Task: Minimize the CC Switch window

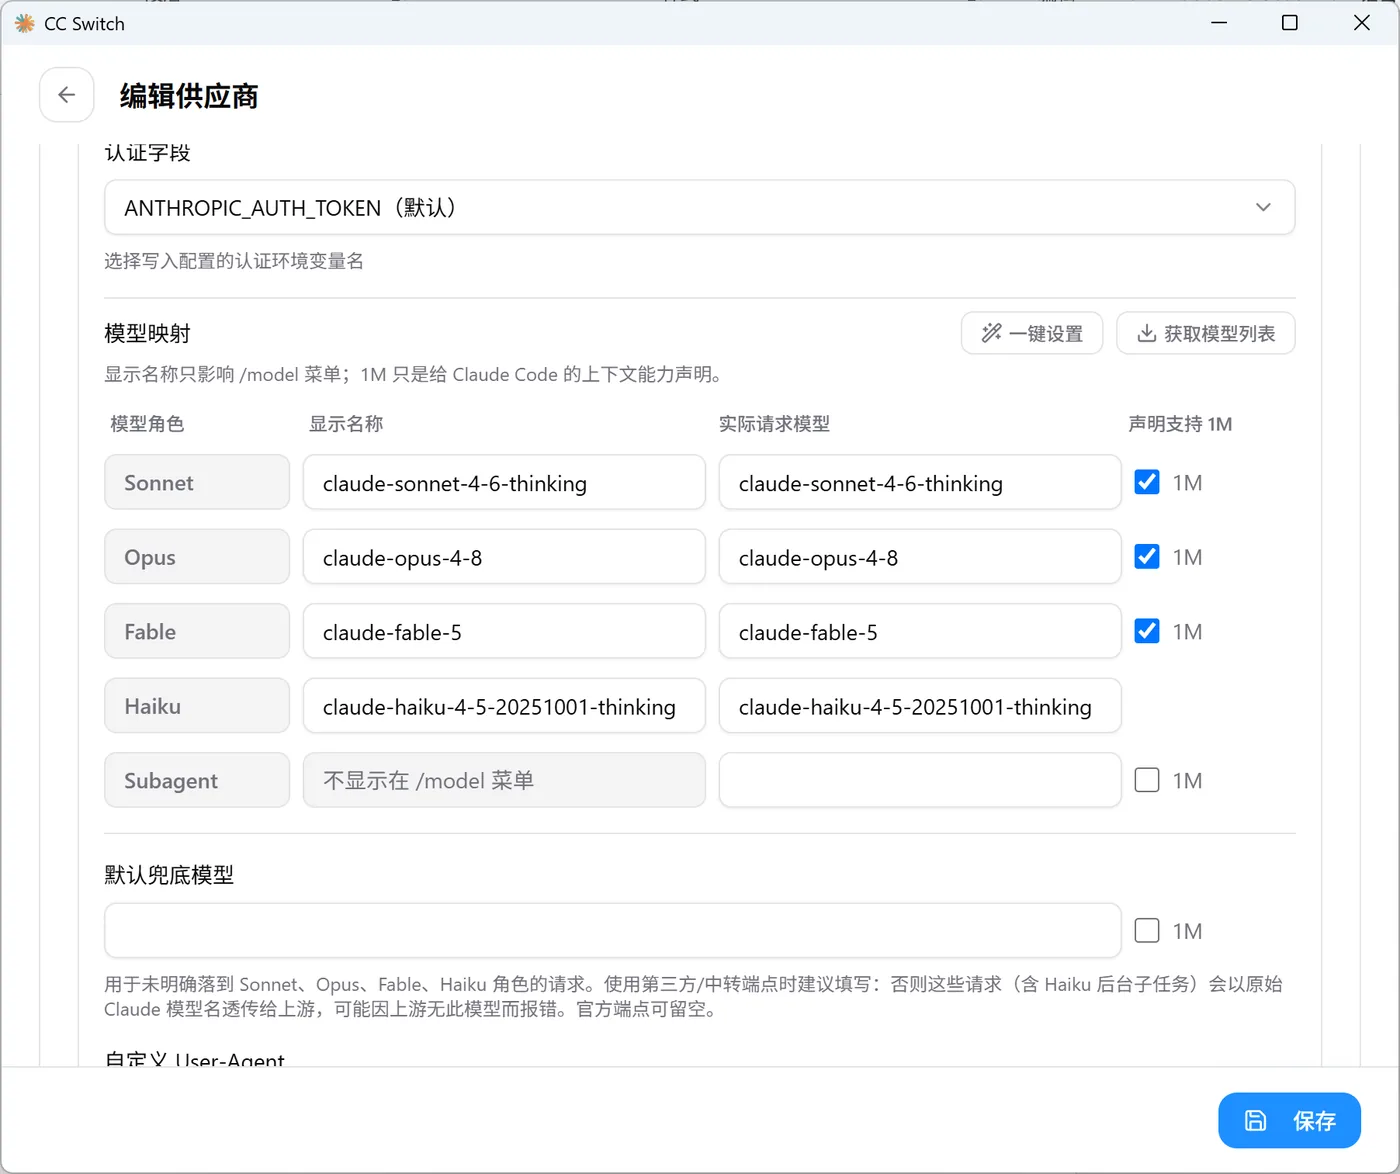Action: (x=1219, y=23)
